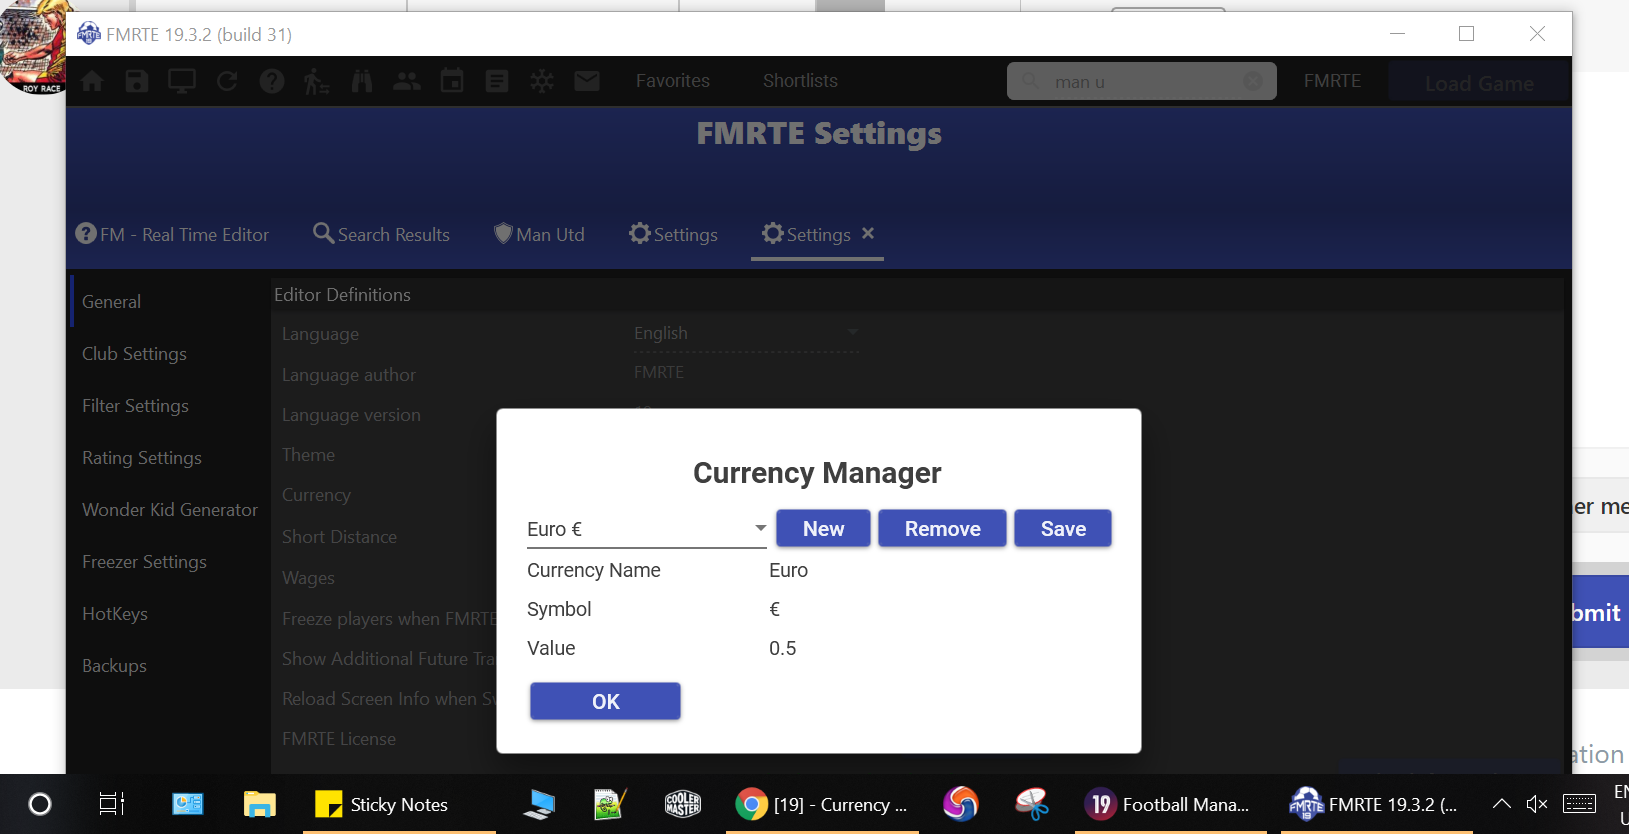Click the people group staff icon

[x=407, y=81]
